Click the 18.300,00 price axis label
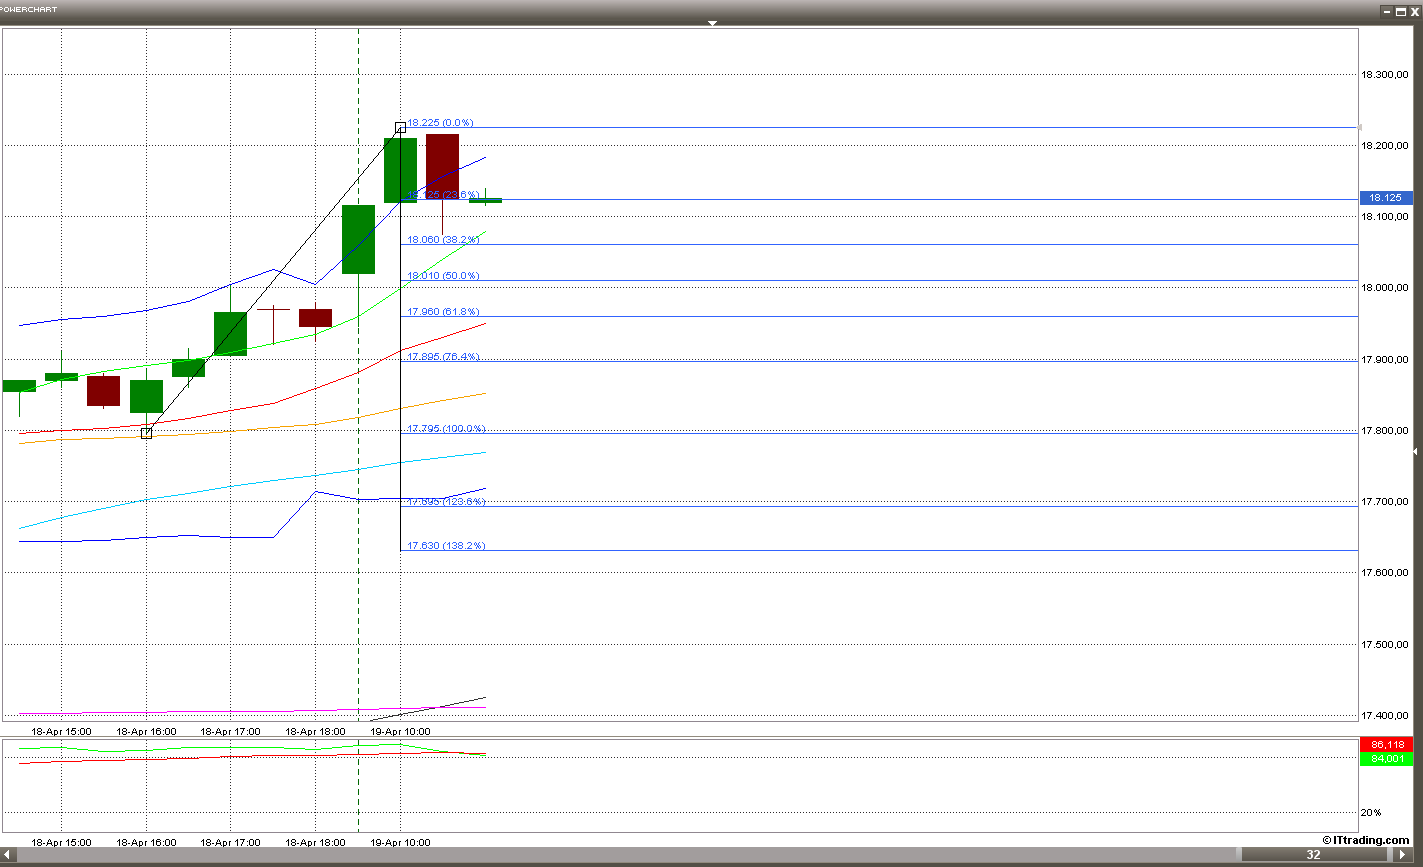The height and width of the screenshot is (867, 1423). pyautogui.click(x=1387, y=75)
